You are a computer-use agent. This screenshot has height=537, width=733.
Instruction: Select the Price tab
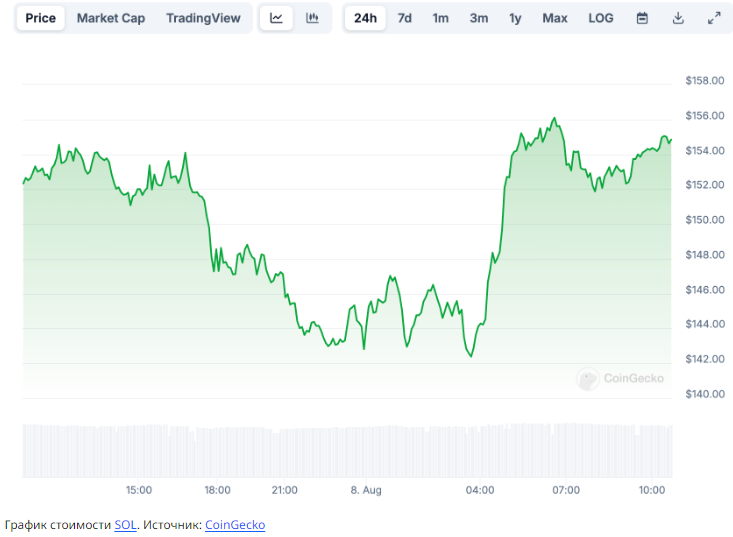41,18
